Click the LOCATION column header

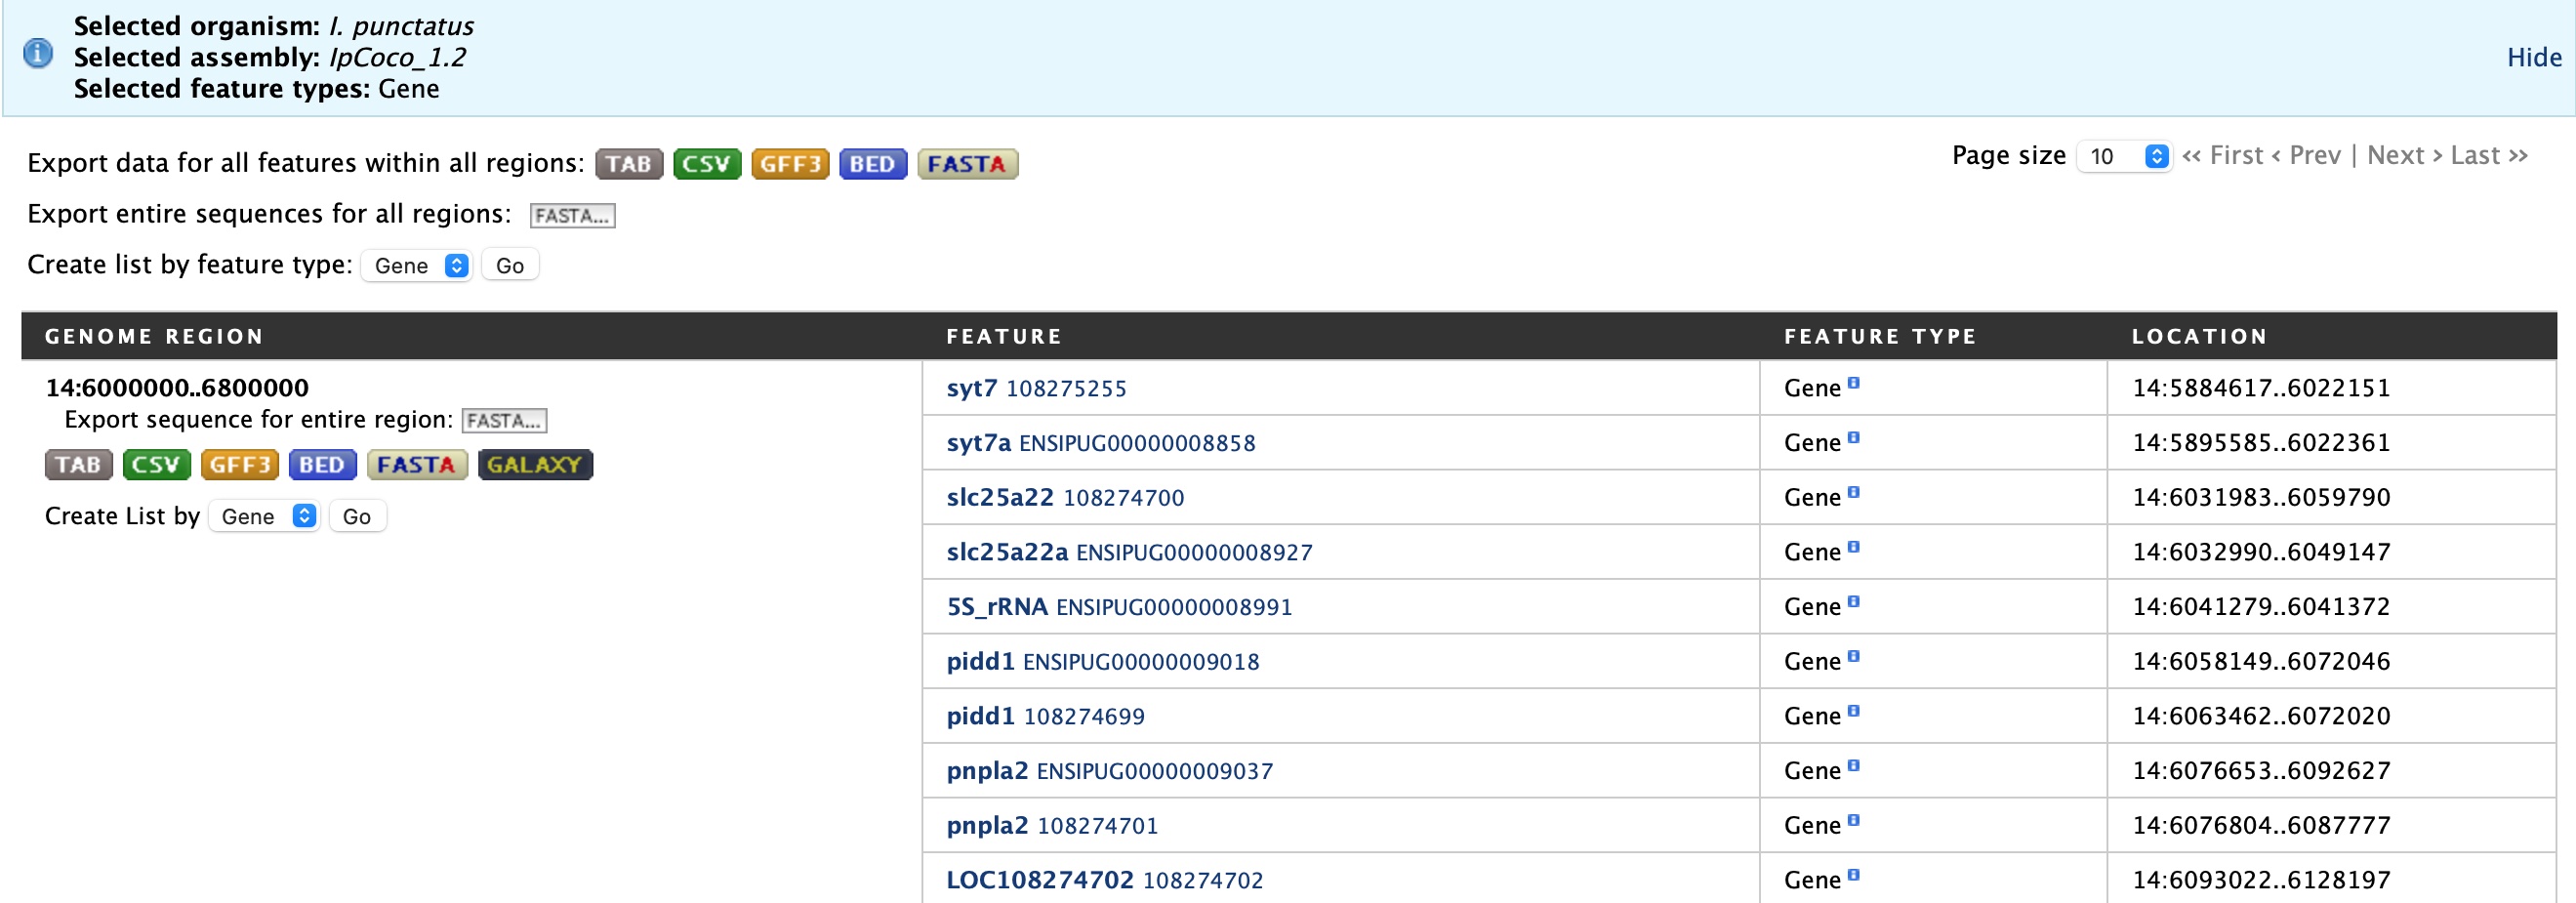2199,337
